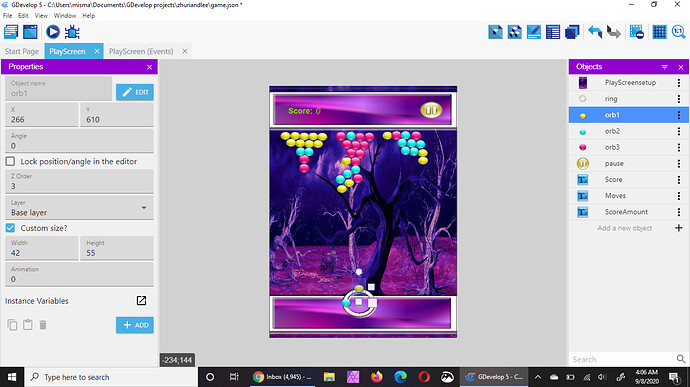
Task: Open options menu for orb2 object
Action: pyautogui.click(x=679, y=131)
